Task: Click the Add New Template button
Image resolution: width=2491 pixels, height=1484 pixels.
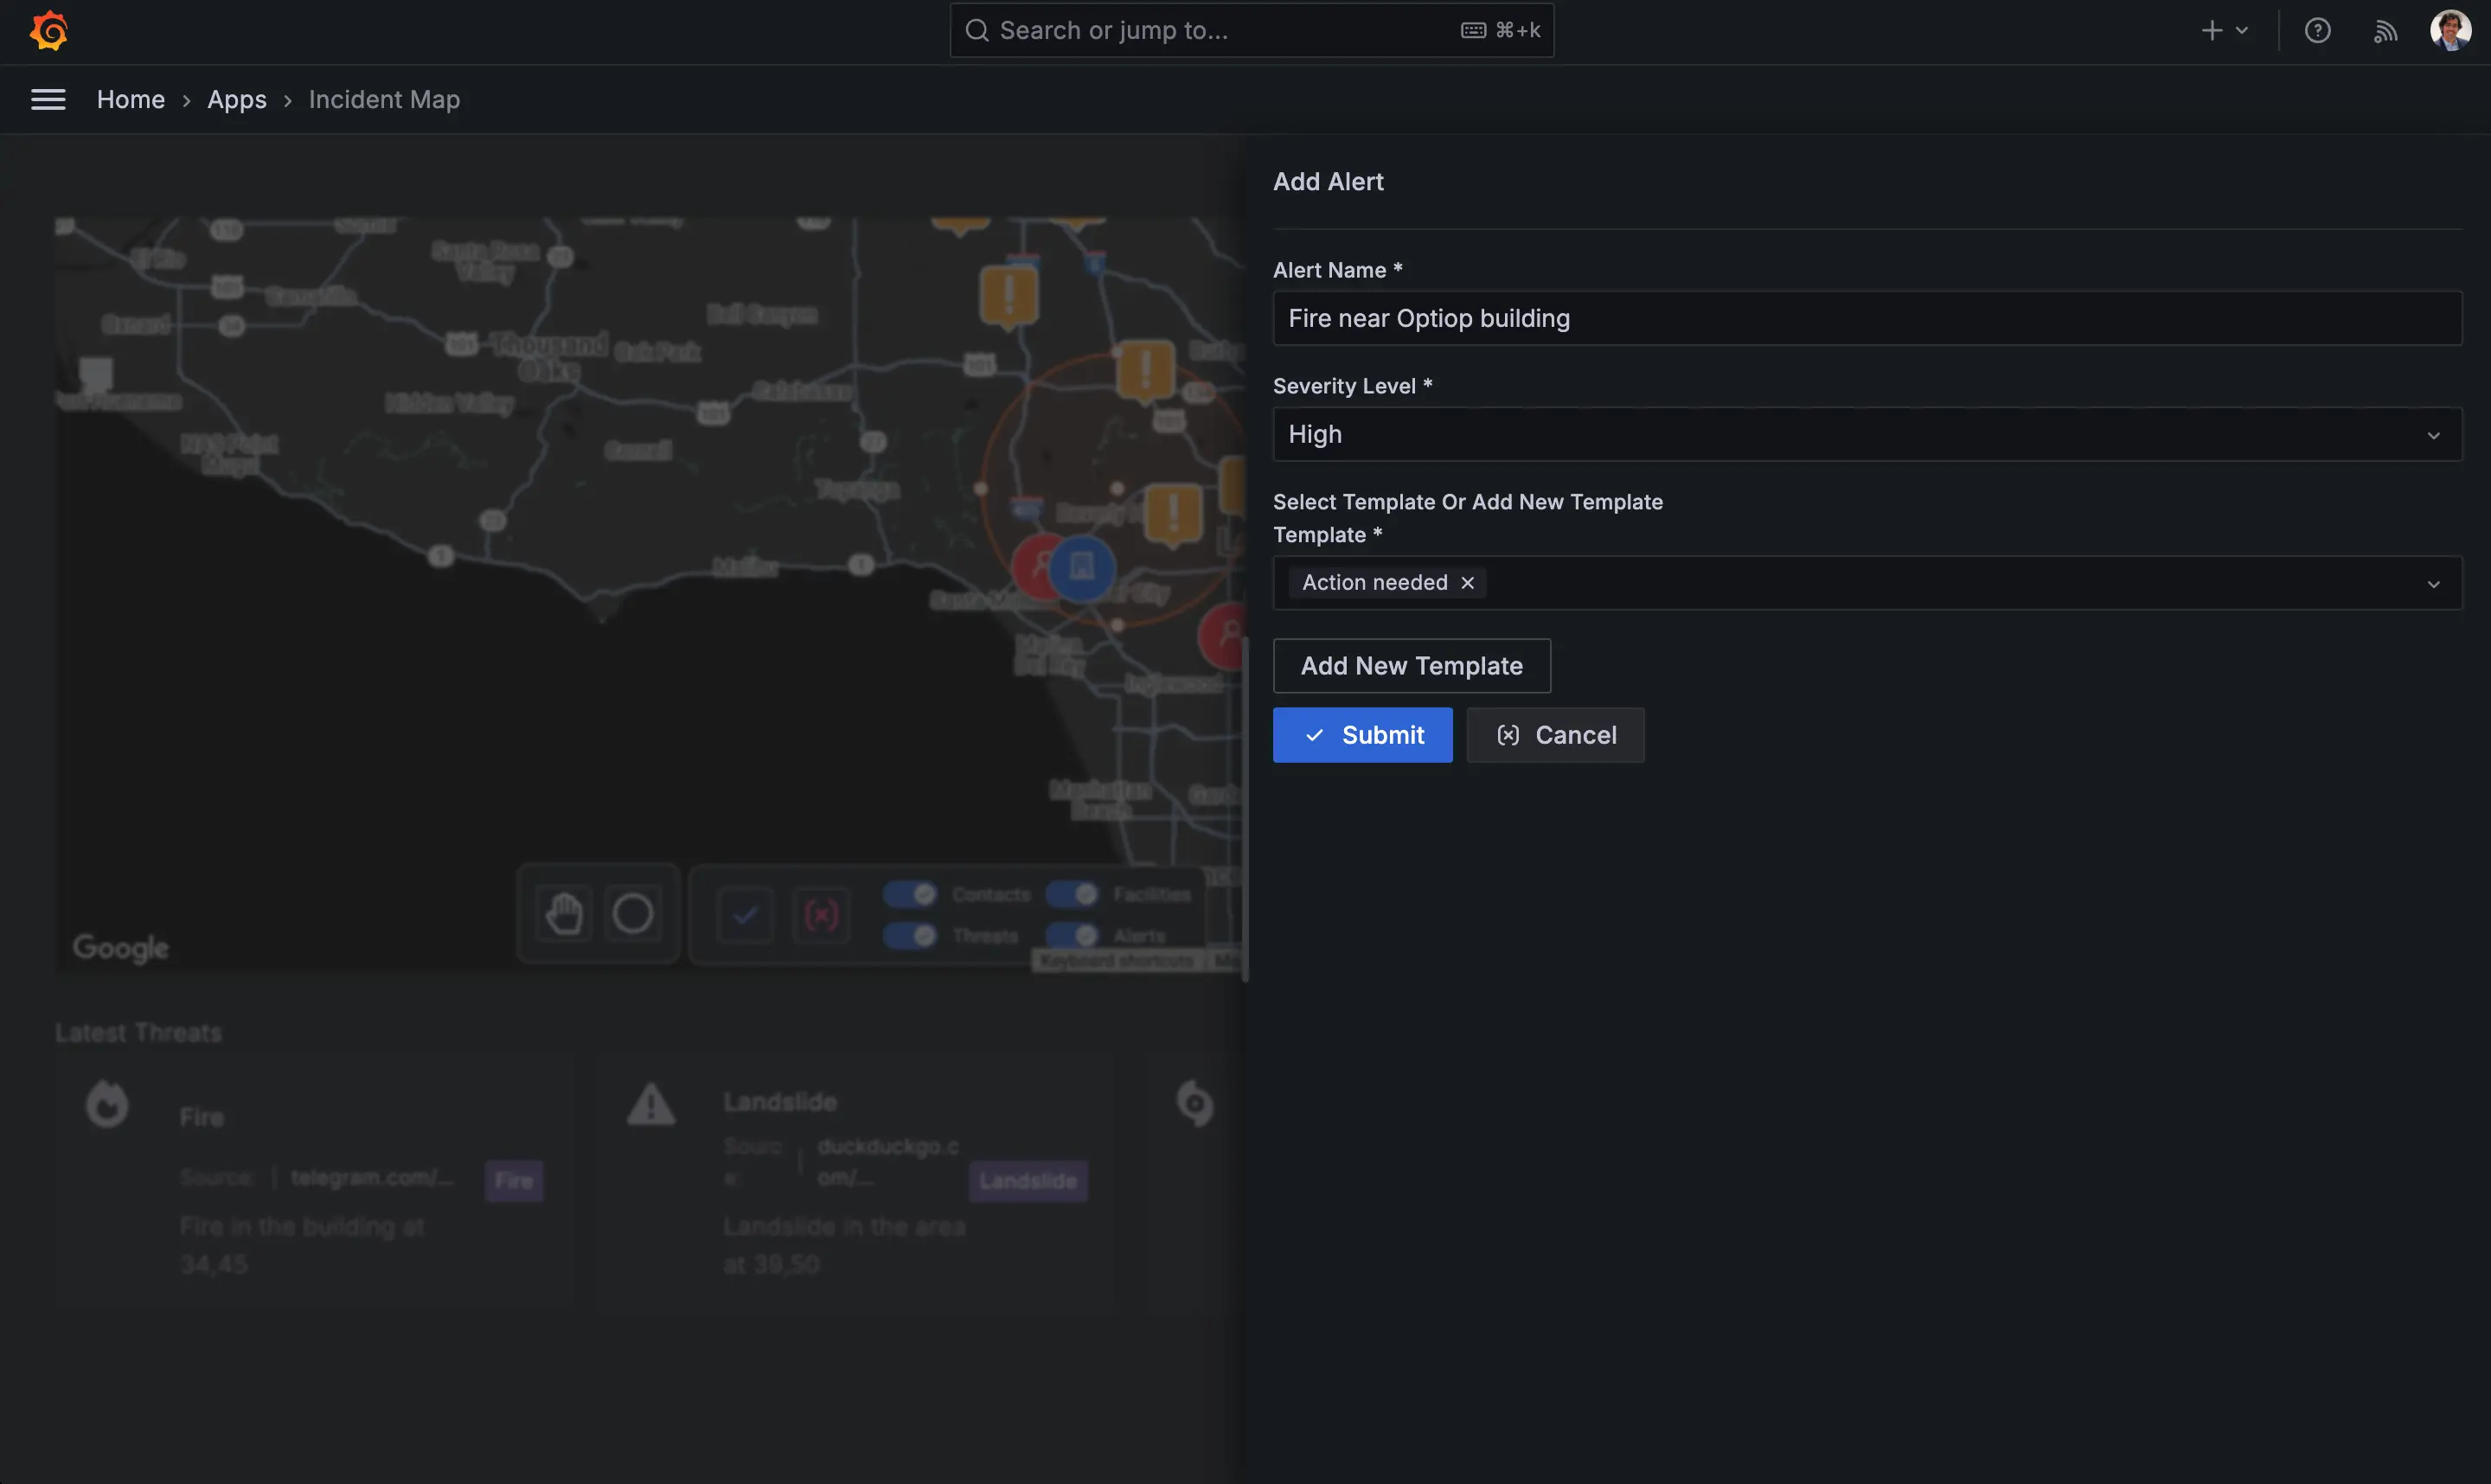Action: [1411, 665]
